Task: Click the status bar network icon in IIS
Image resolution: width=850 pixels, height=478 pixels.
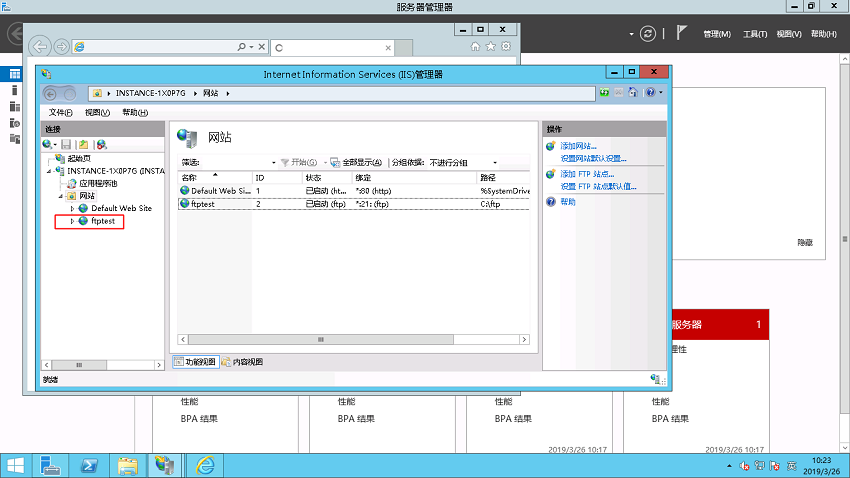Action: click(x=655, y=379)
